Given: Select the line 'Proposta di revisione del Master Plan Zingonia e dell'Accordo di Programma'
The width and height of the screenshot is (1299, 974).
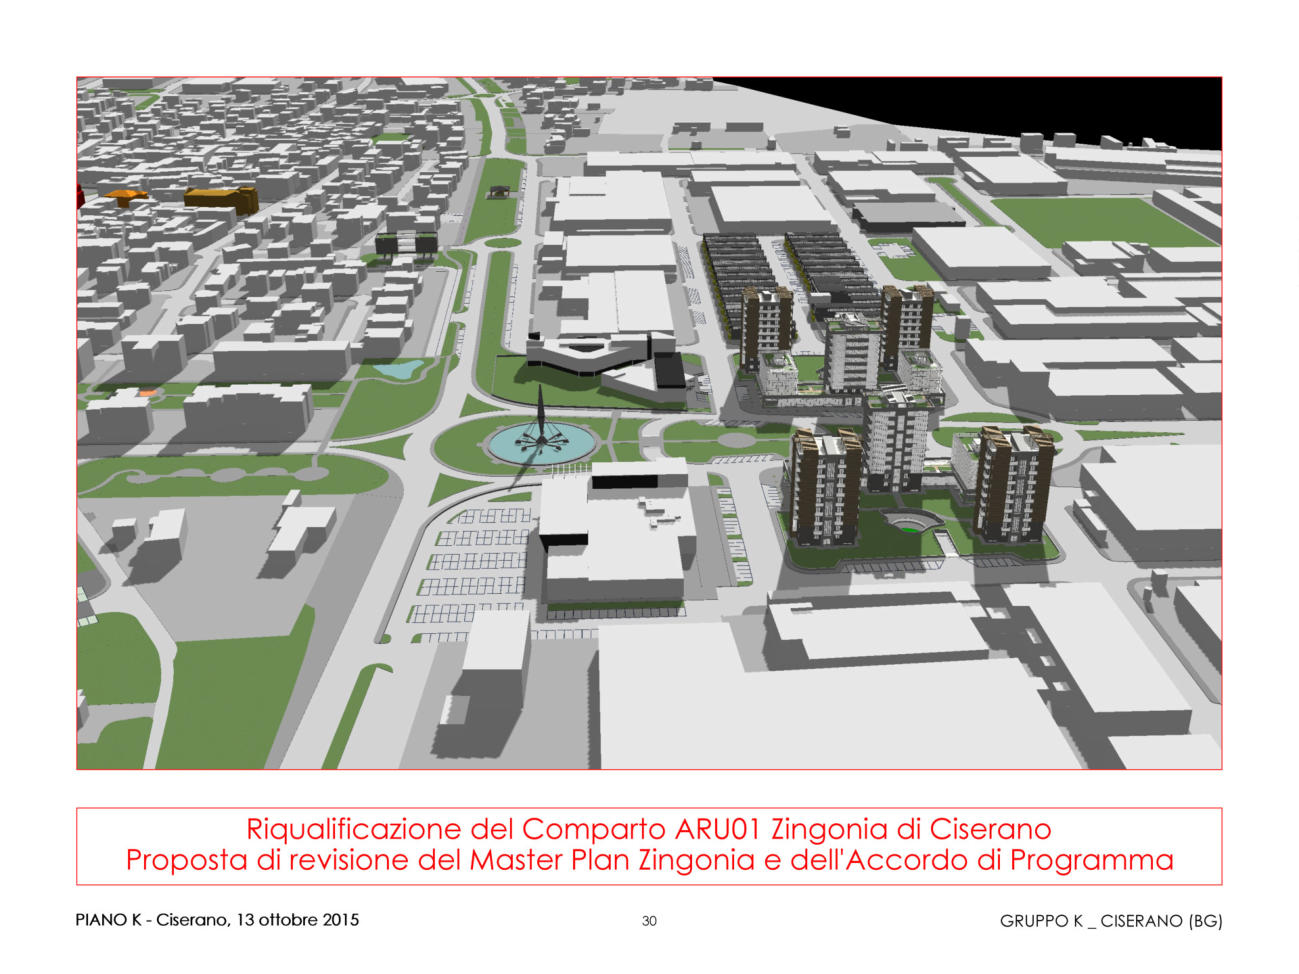Looking at the screenshot, I should (x=649, y=860).
